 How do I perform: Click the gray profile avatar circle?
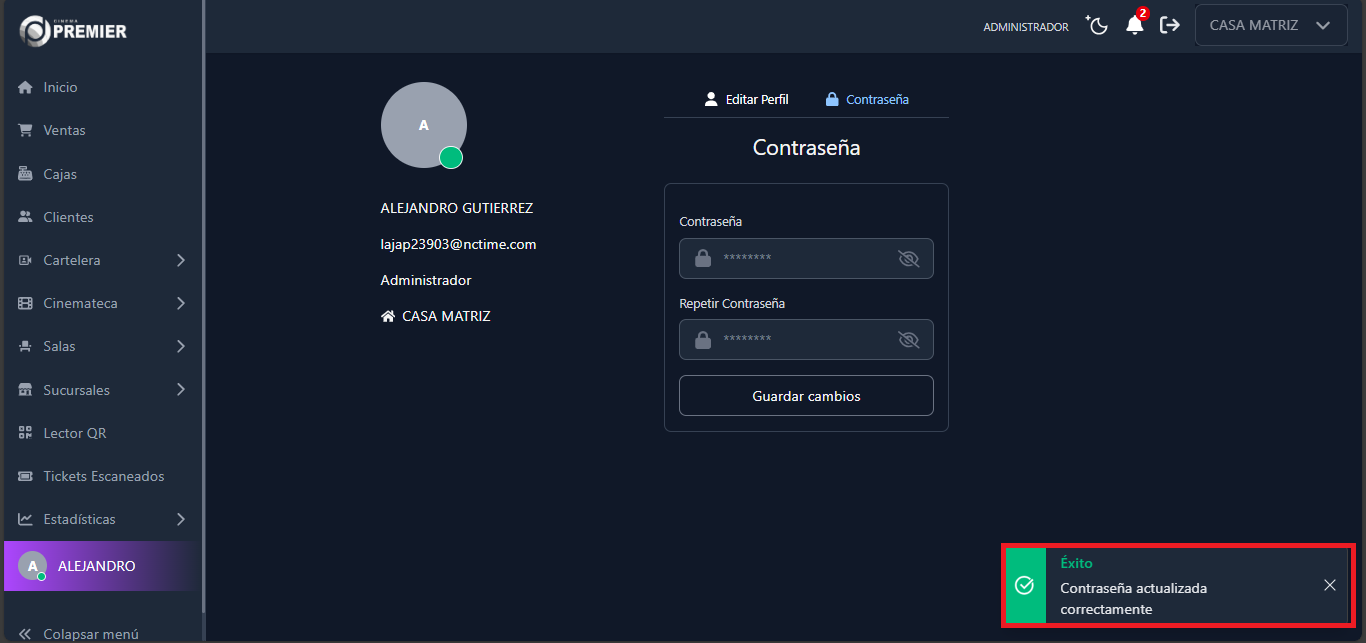[x=423, y=124]
